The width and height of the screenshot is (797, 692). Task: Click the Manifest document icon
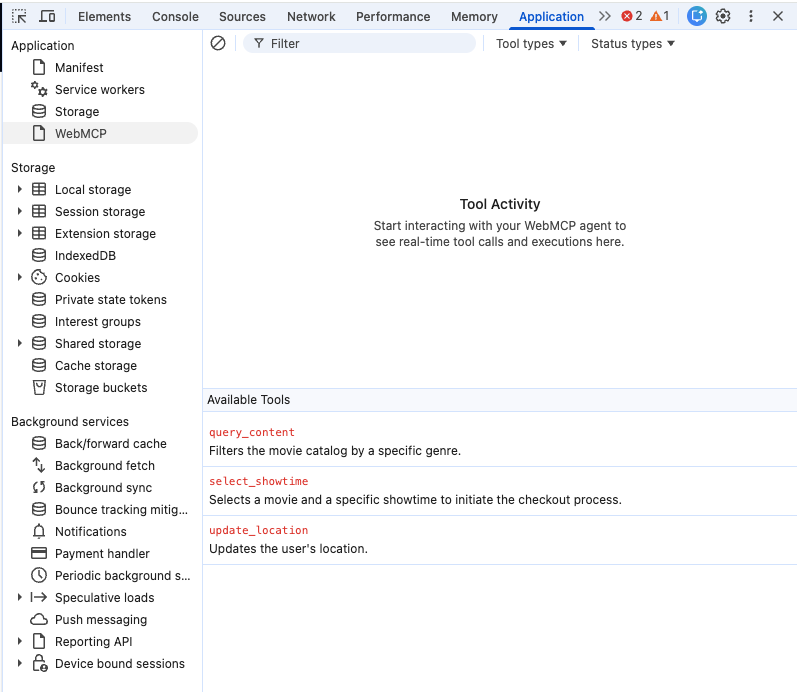39,67
